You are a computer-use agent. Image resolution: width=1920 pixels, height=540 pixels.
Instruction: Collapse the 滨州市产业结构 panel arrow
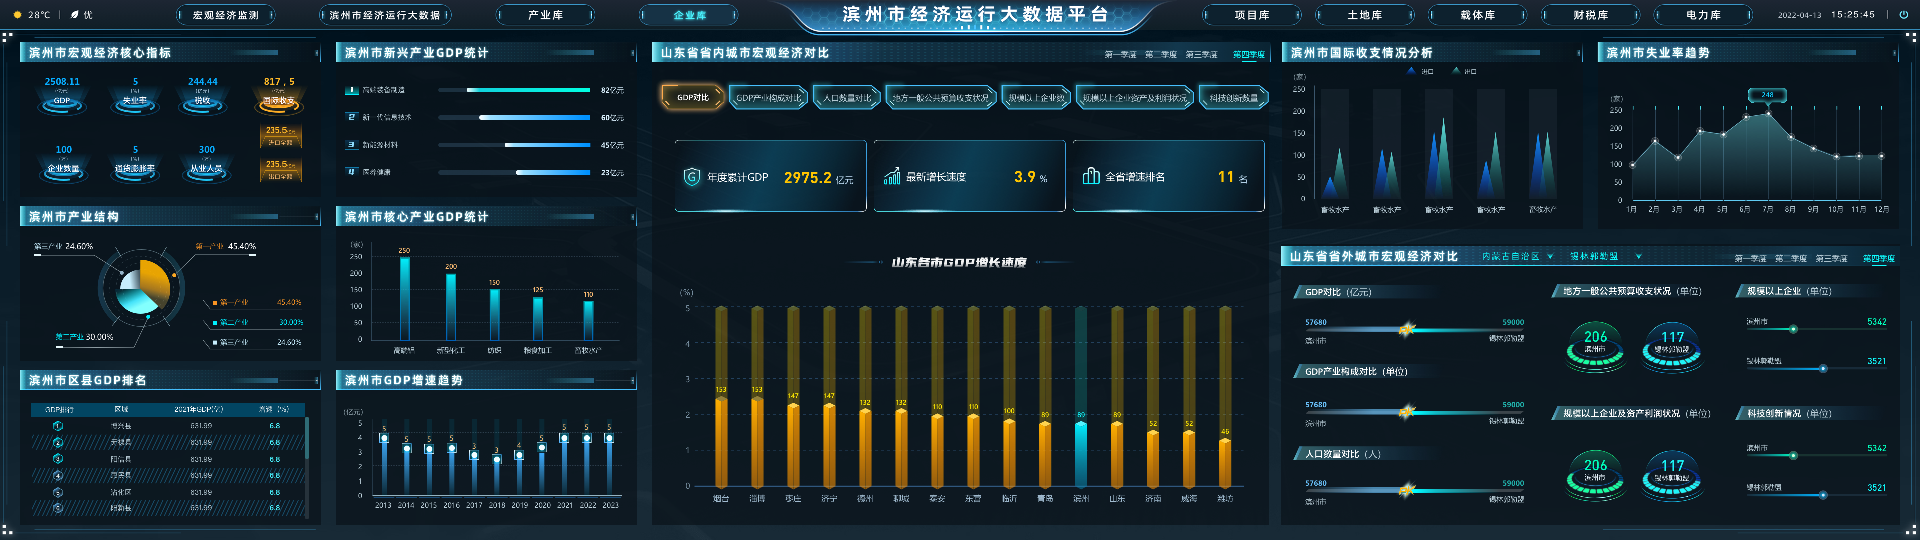point(317,217)
